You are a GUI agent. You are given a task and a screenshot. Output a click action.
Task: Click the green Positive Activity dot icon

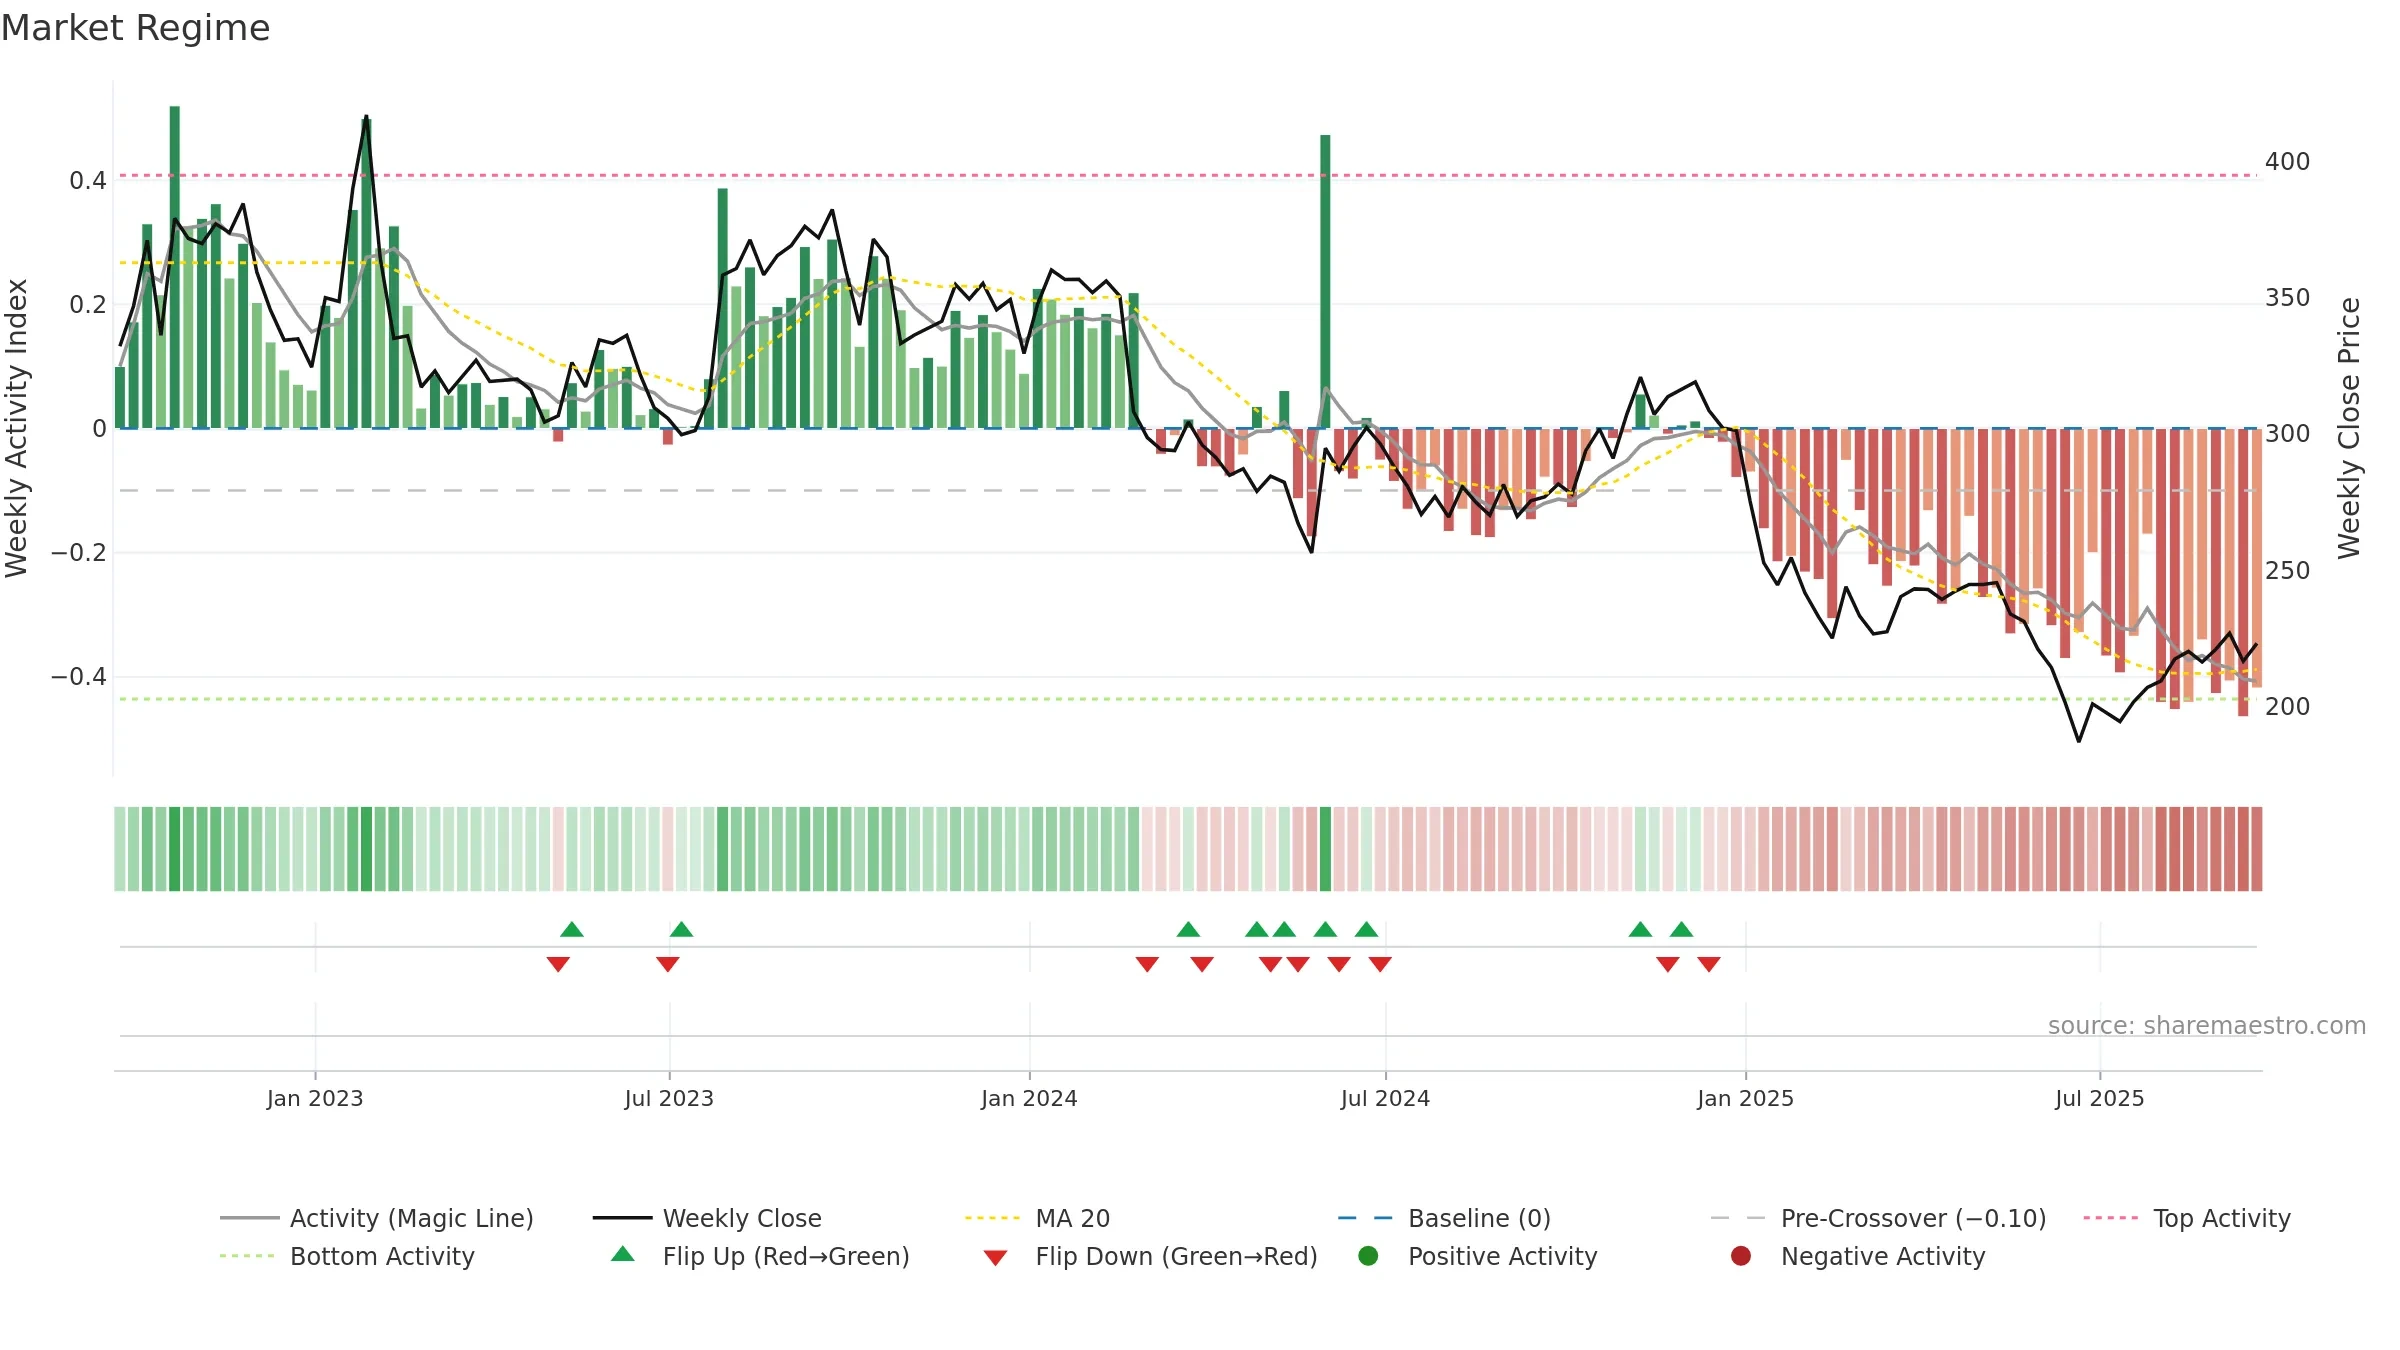1368,1256
